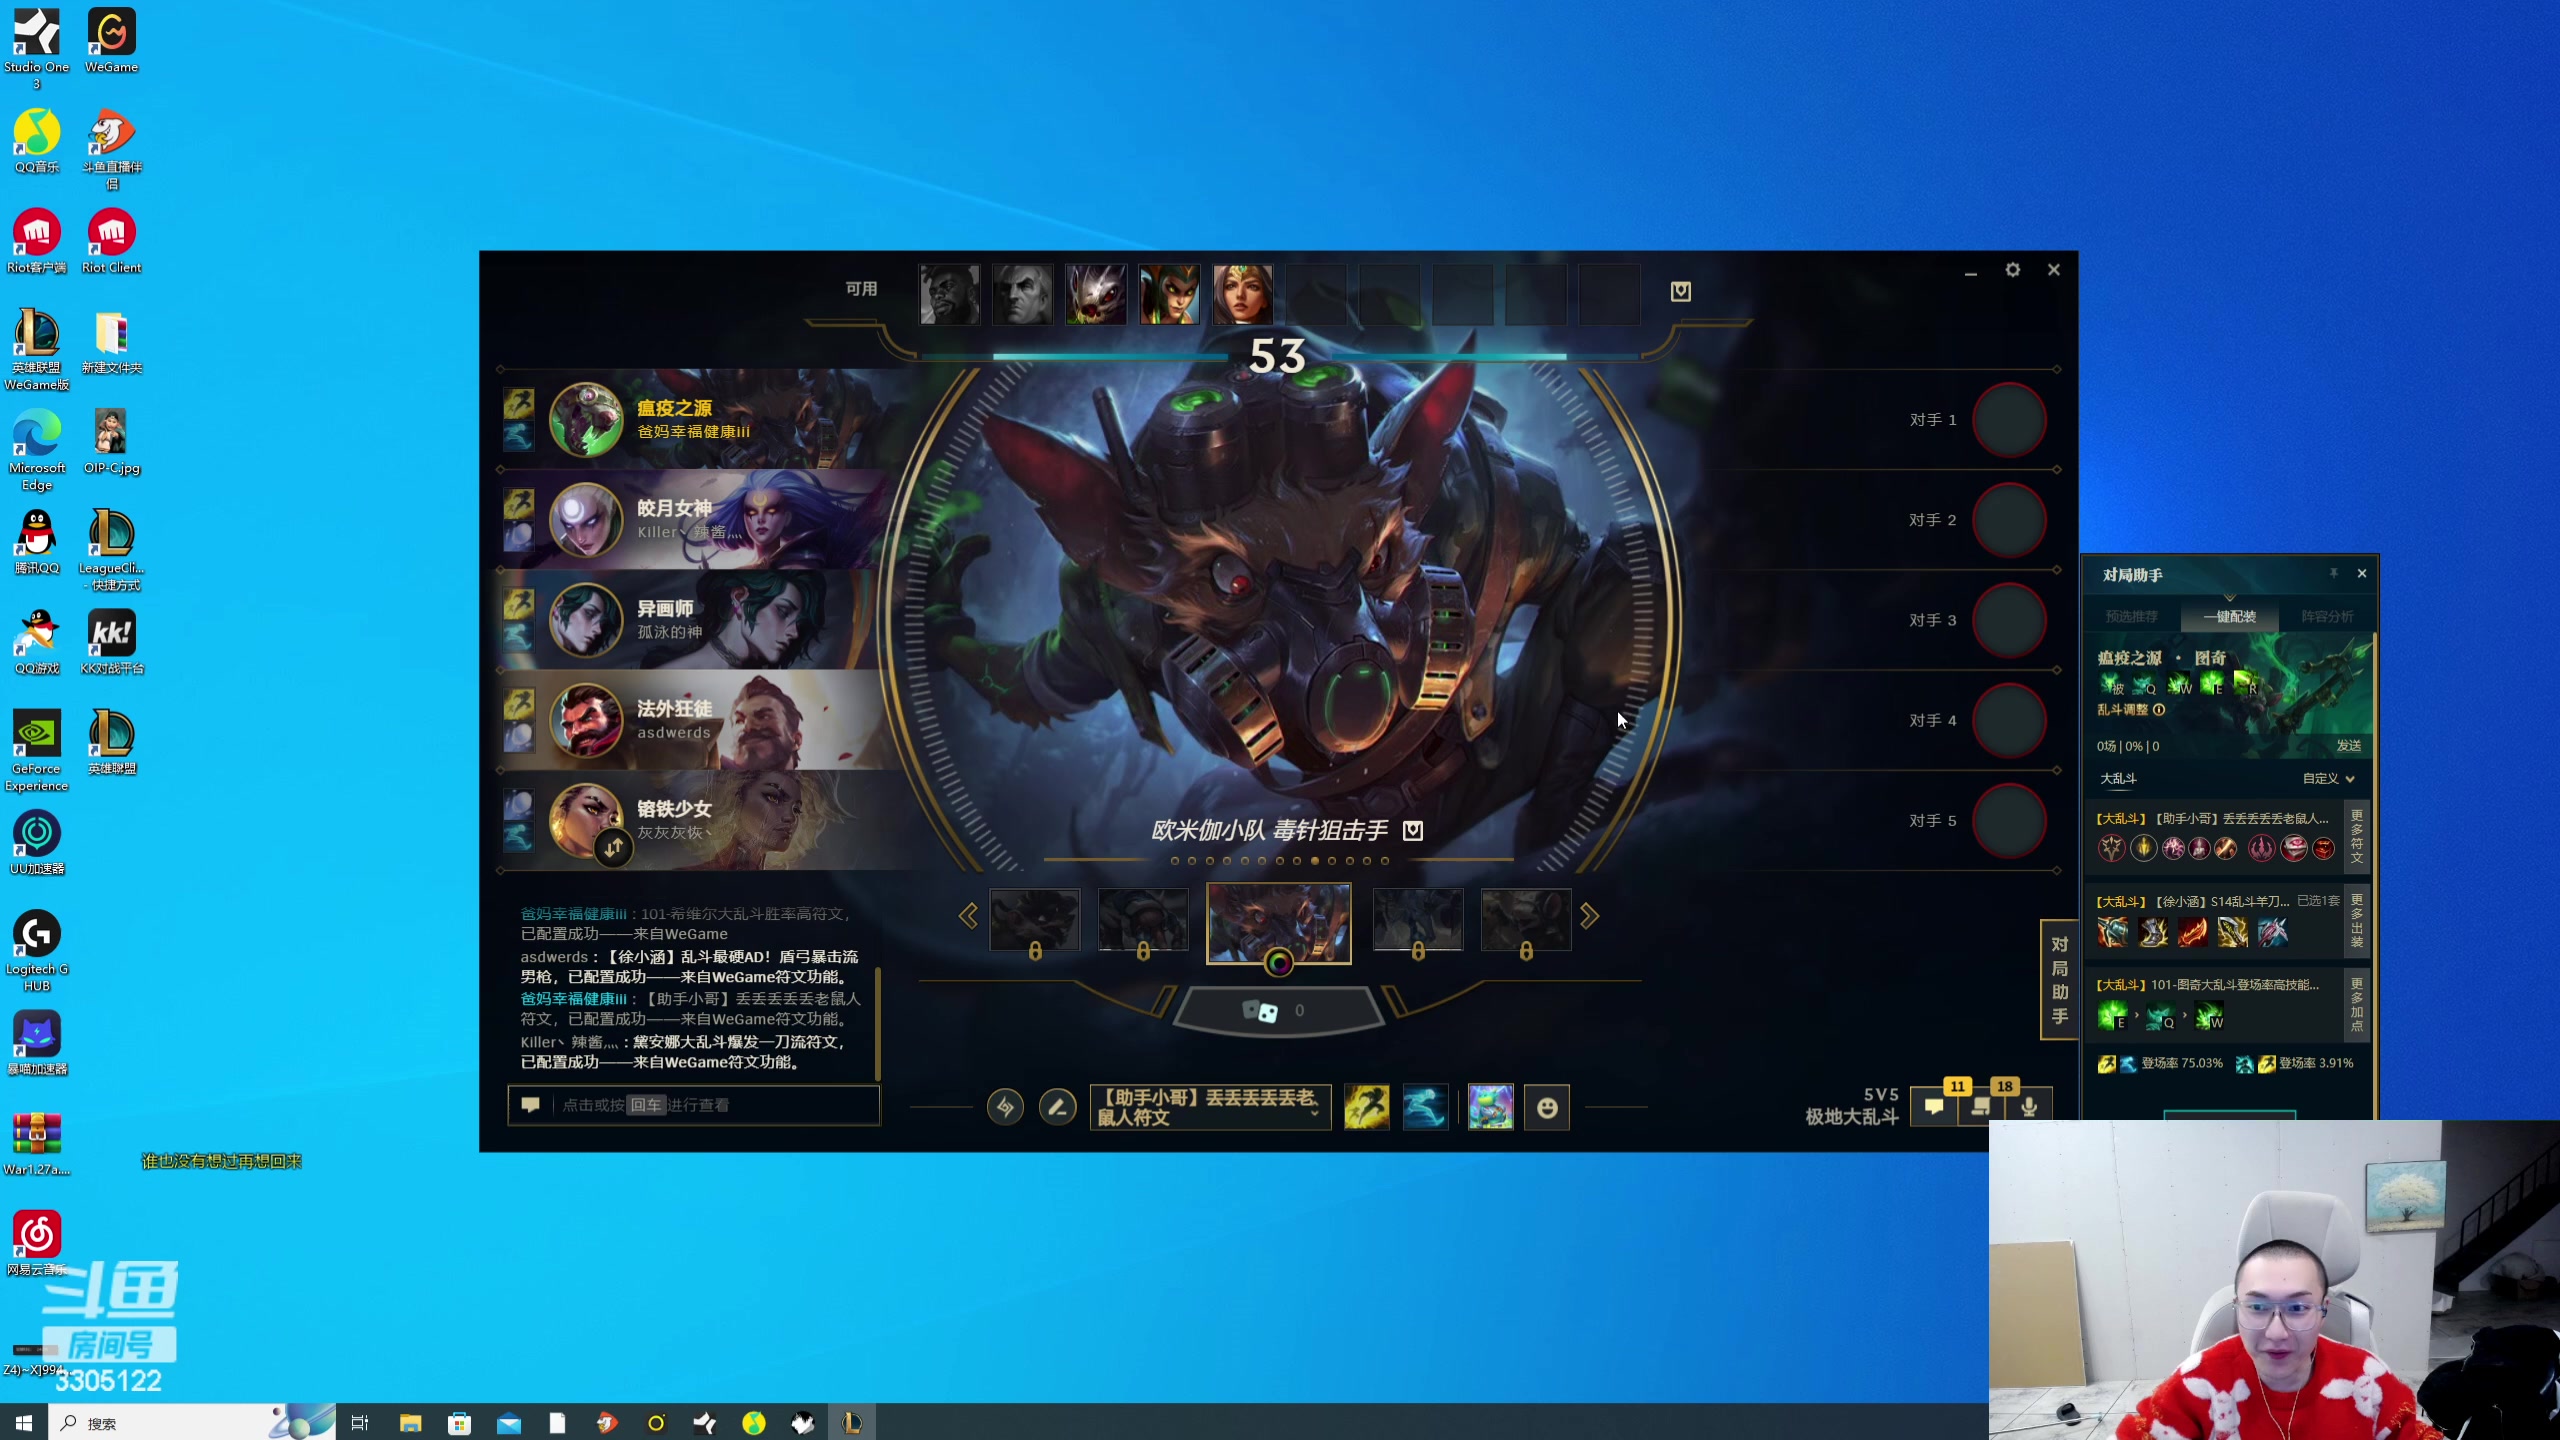
Task: Click the 法外狂徒 champion portrait
Action: click(586, 720)
